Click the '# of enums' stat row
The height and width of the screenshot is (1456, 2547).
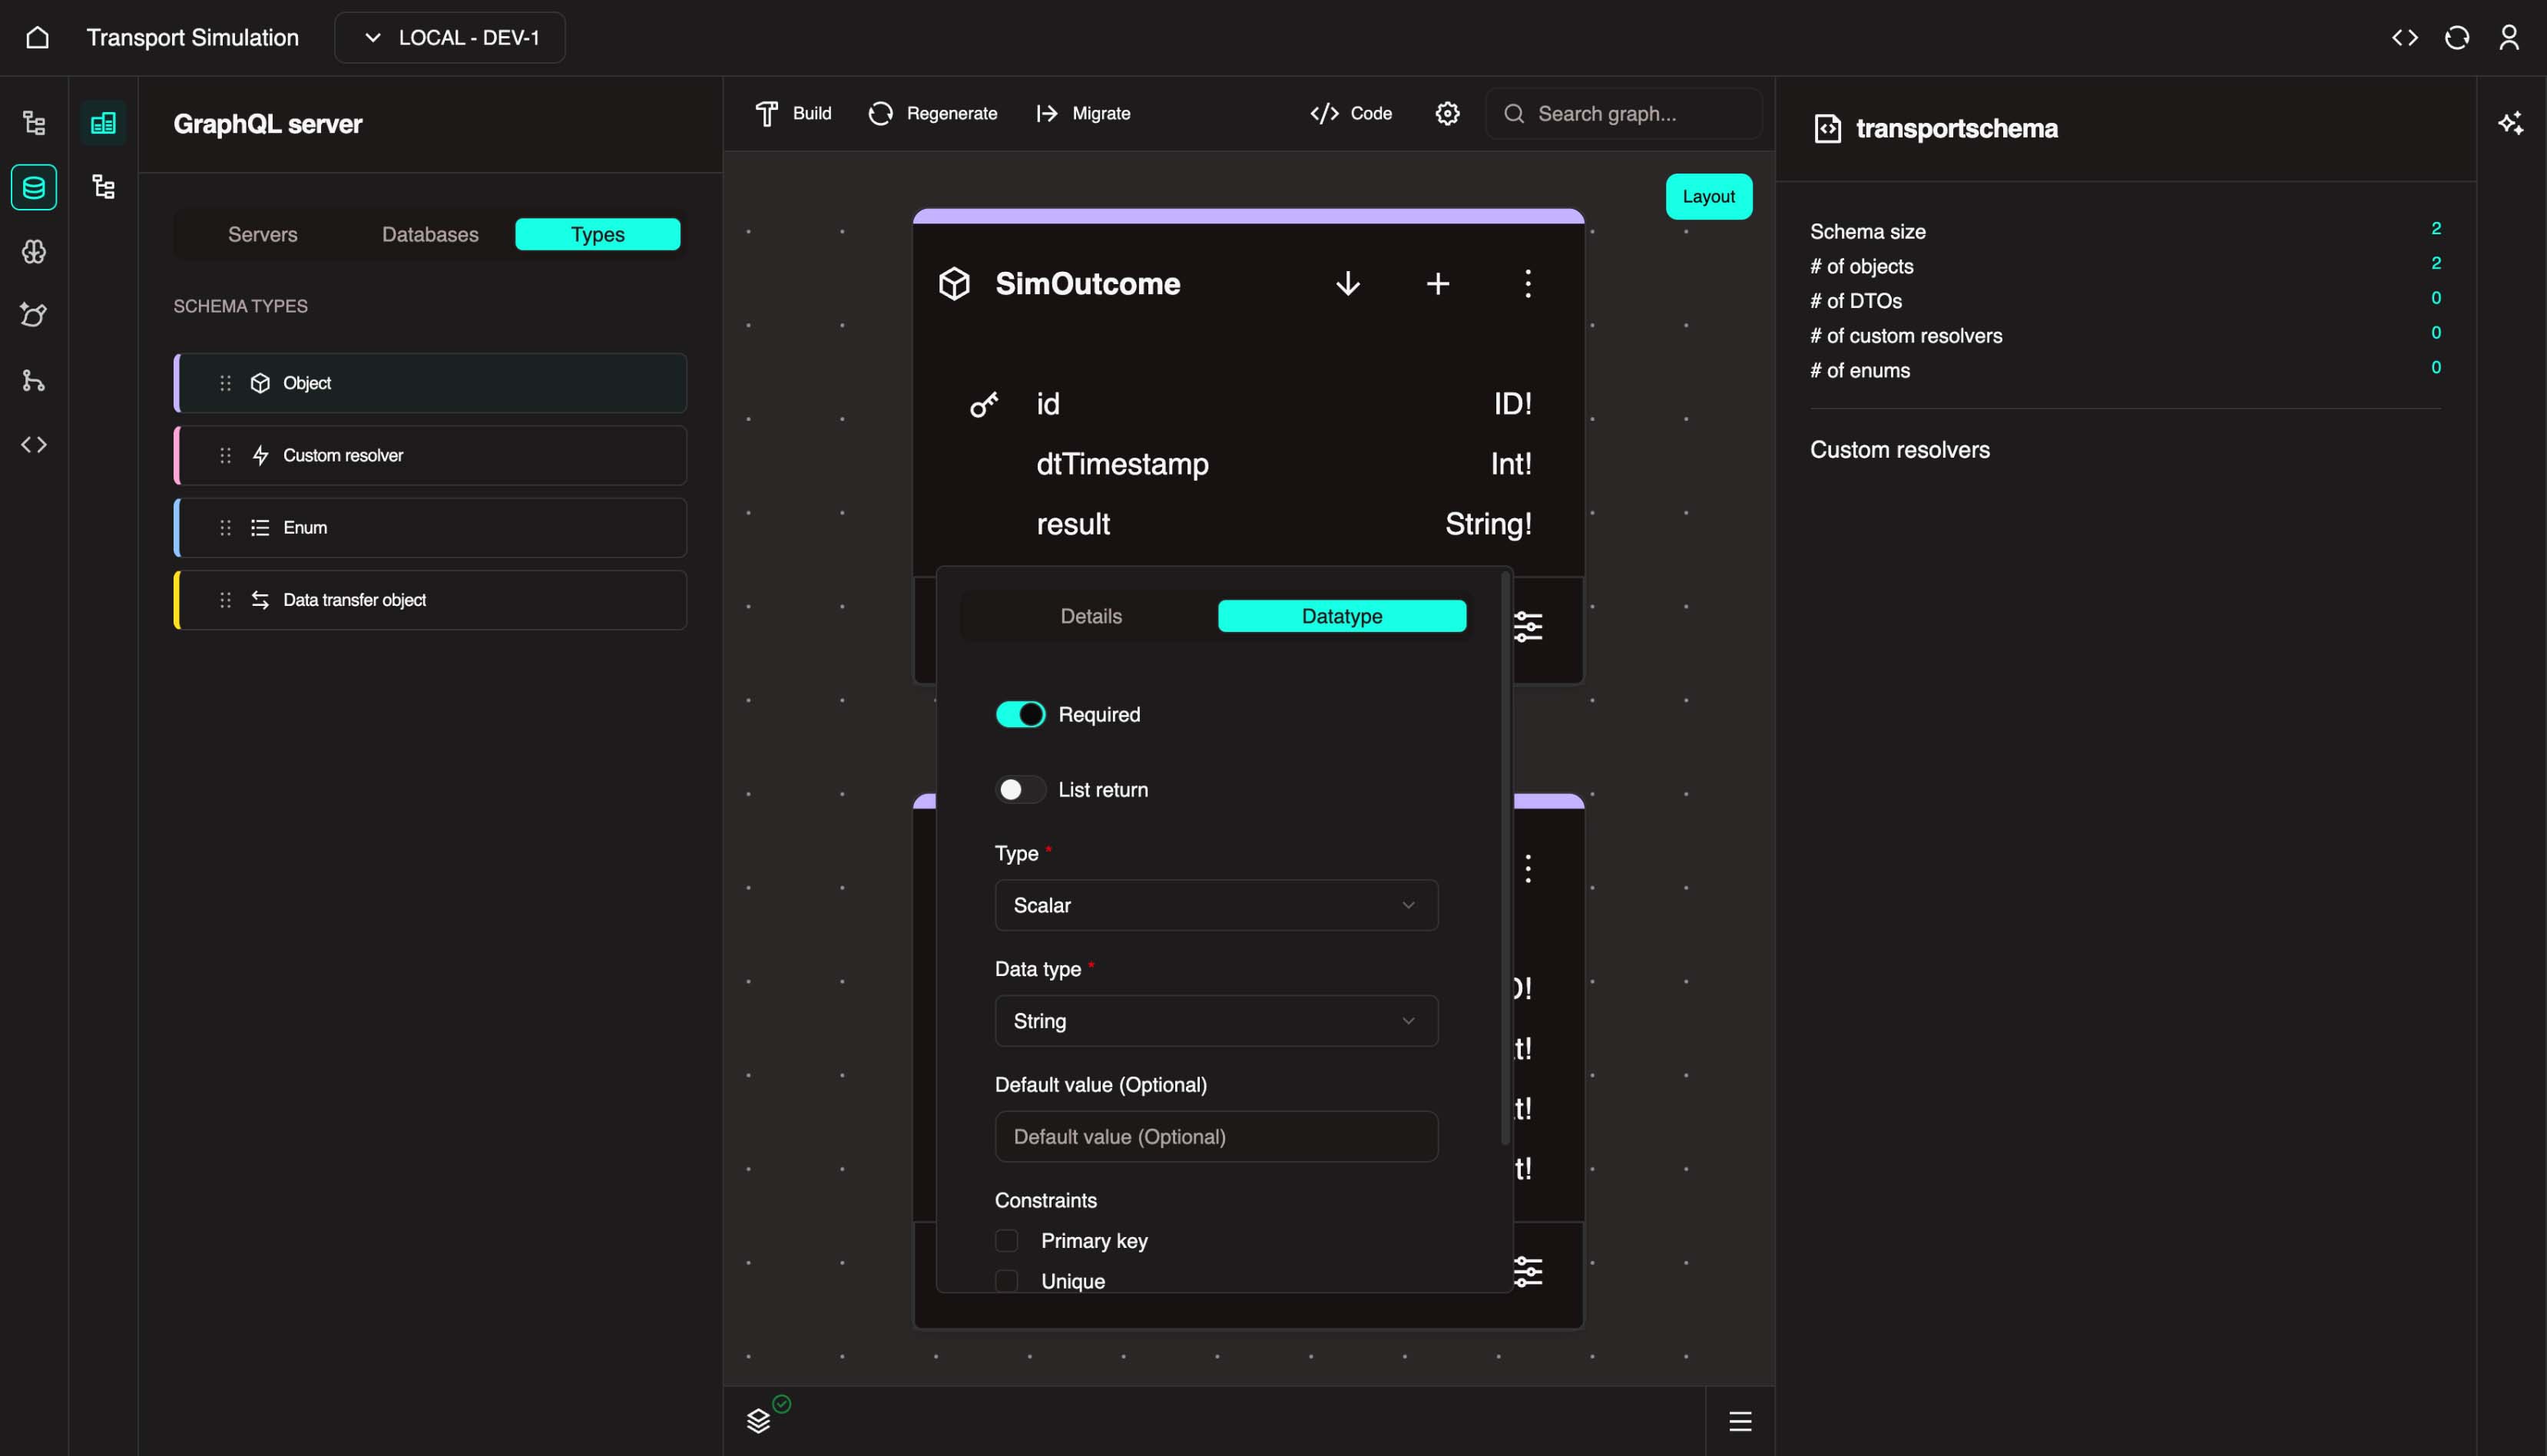click(x=2125, y=370)
